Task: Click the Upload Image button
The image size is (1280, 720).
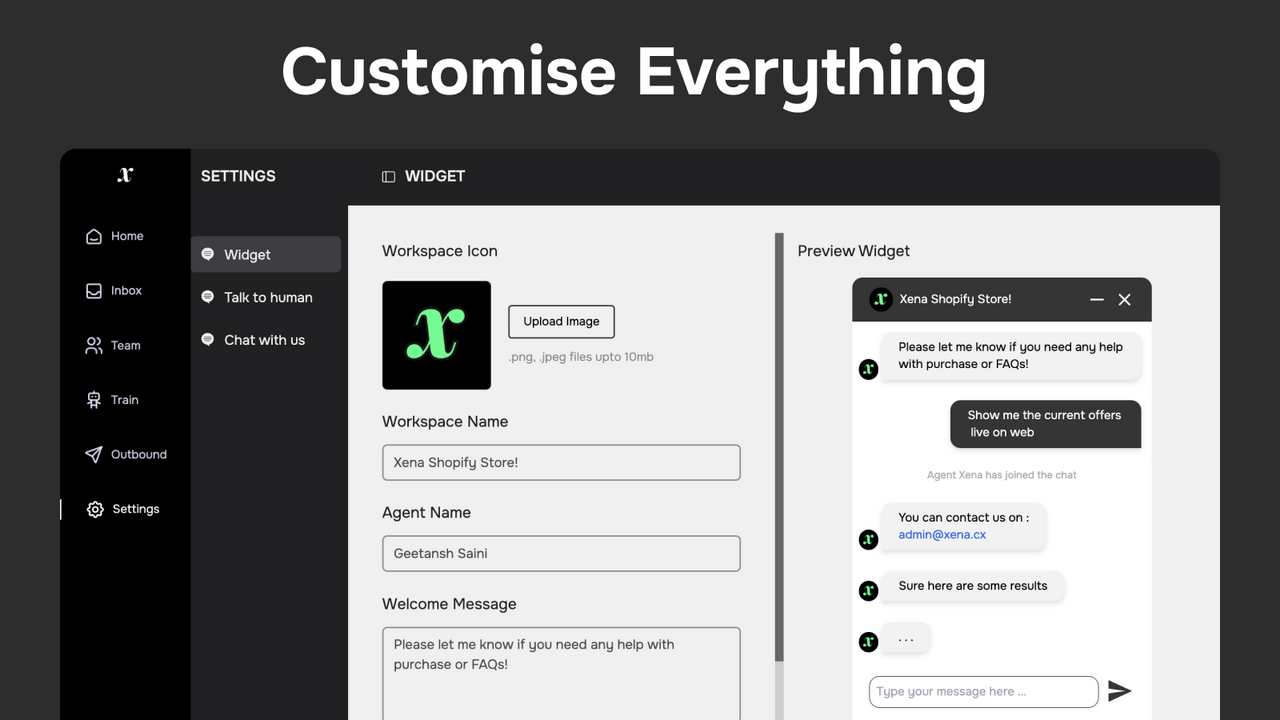Action: coord(561,321)
